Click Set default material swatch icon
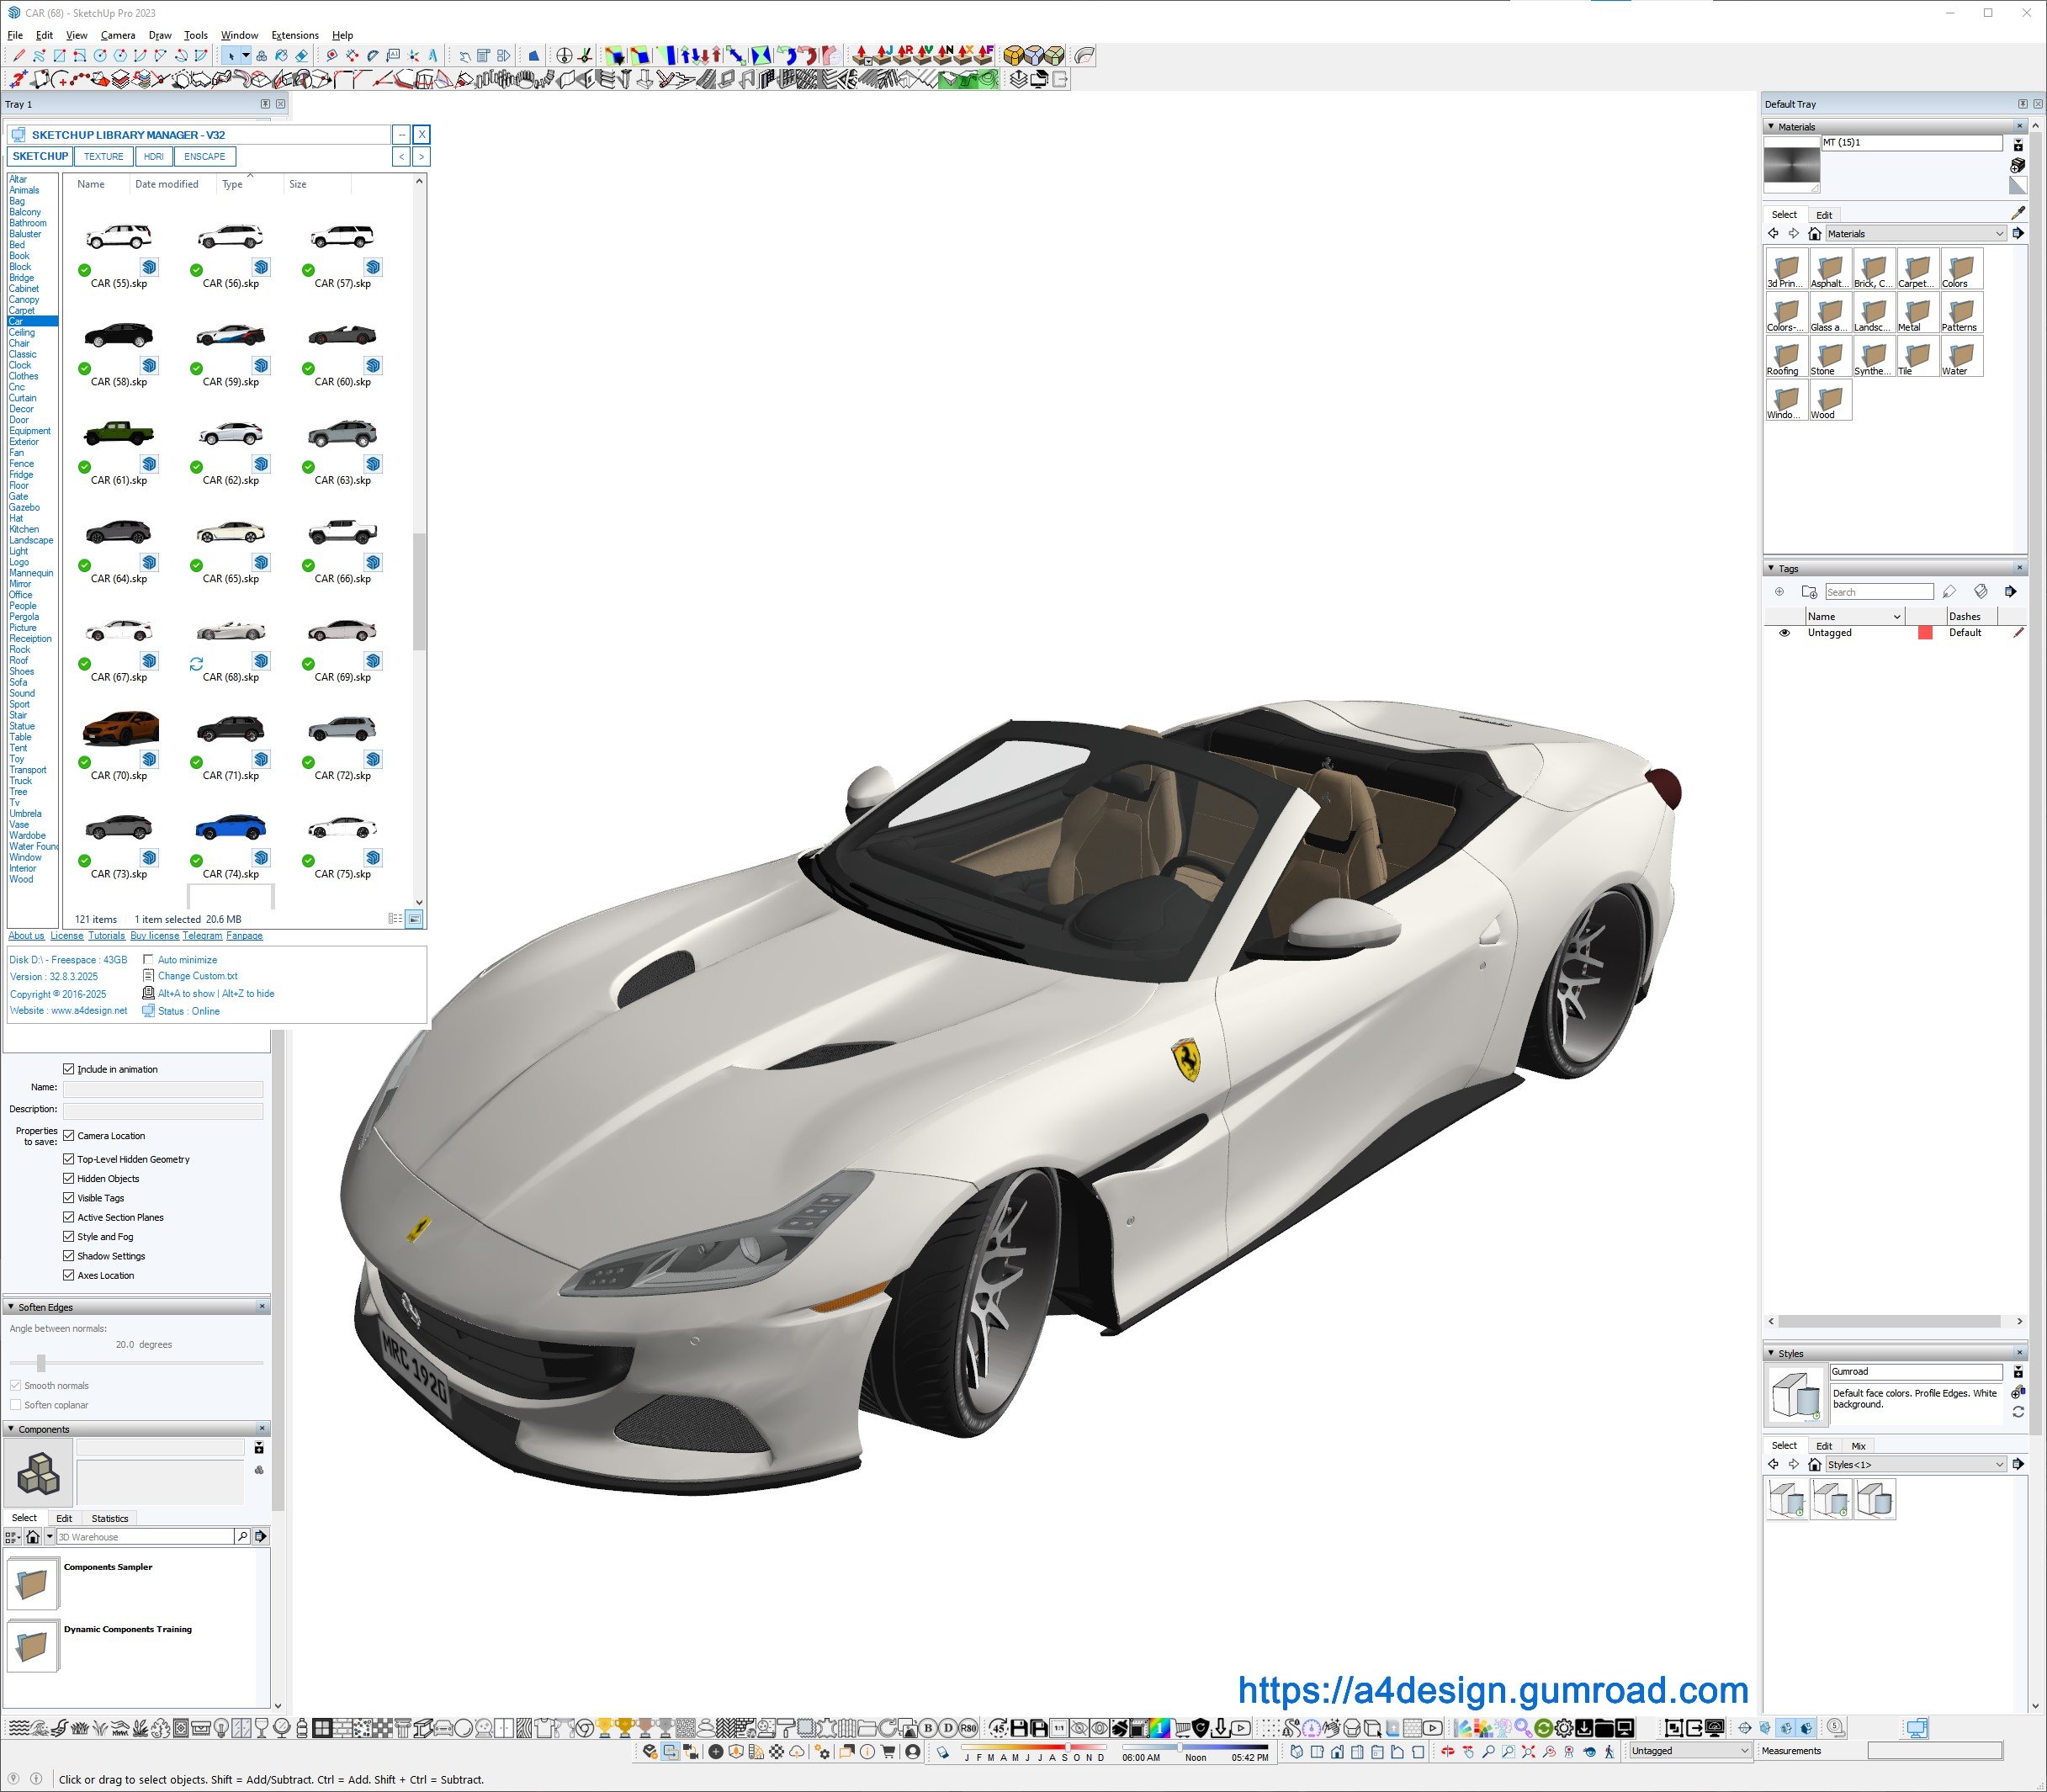The width and height of the screenshot is (2047, 1792). (2017, 186)
